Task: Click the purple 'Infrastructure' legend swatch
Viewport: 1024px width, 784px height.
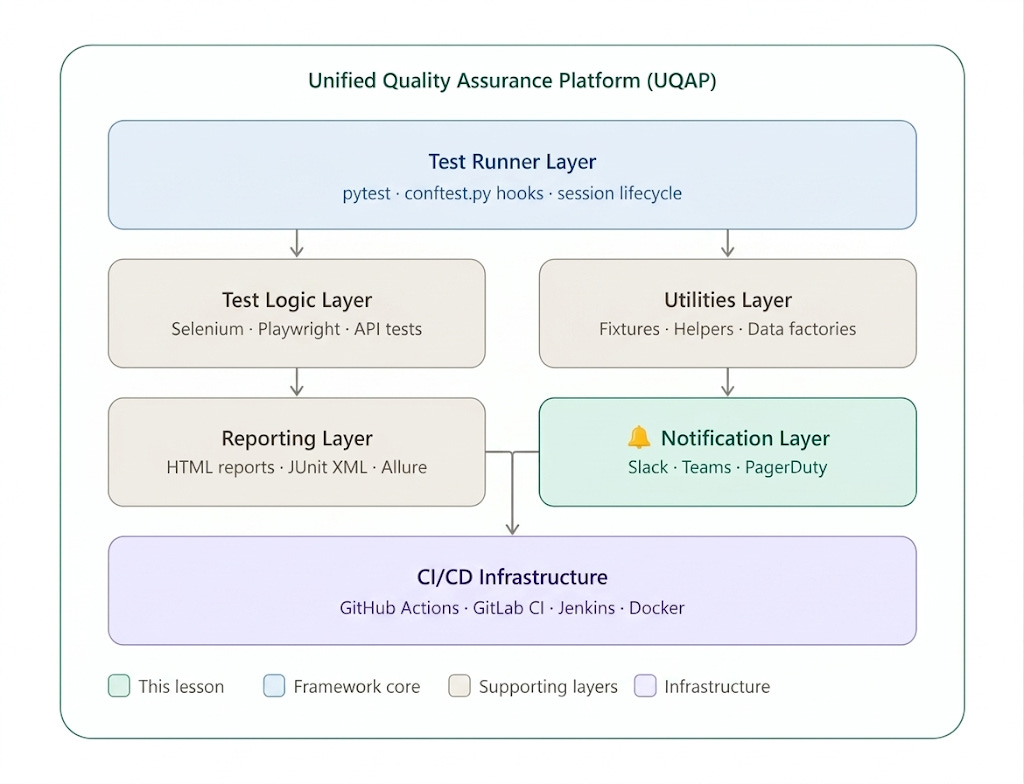Action: pos(645,686)
